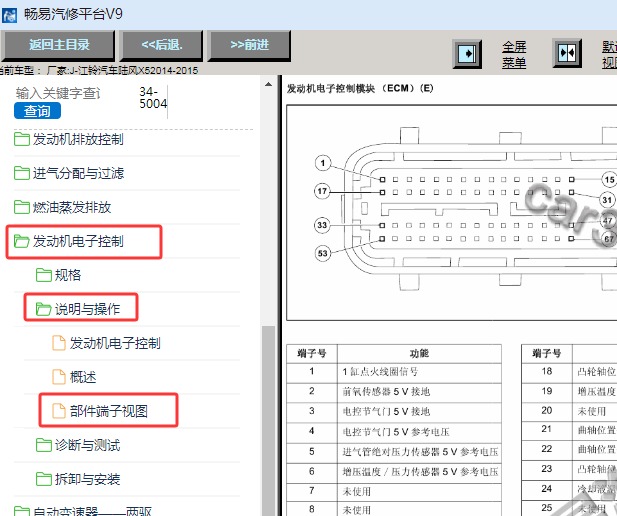
Task: Open the 规格 subfolder
Action: pos(68,275)
